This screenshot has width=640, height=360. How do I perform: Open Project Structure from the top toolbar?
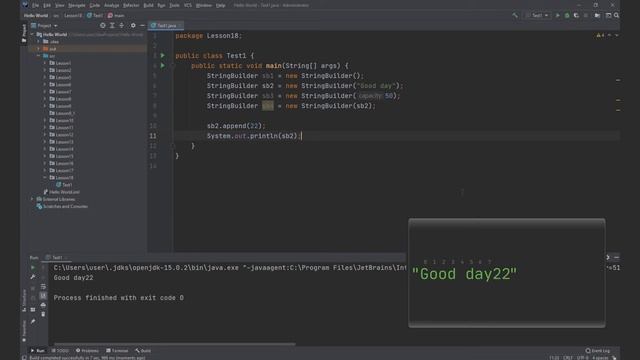click(x=597, y=16)
